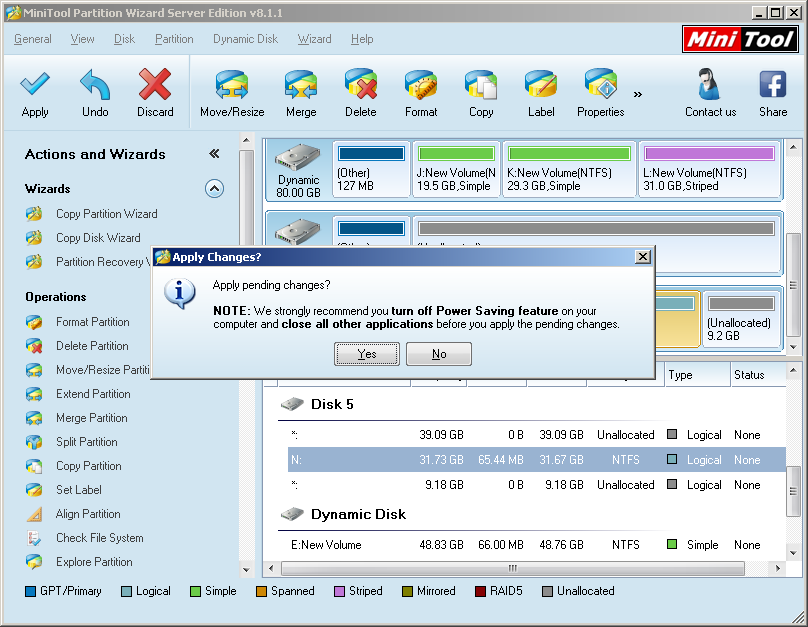Click Yes in Apply Changes dialog
The height and width of the screenshot is (627, 808).
coord(366,353)
